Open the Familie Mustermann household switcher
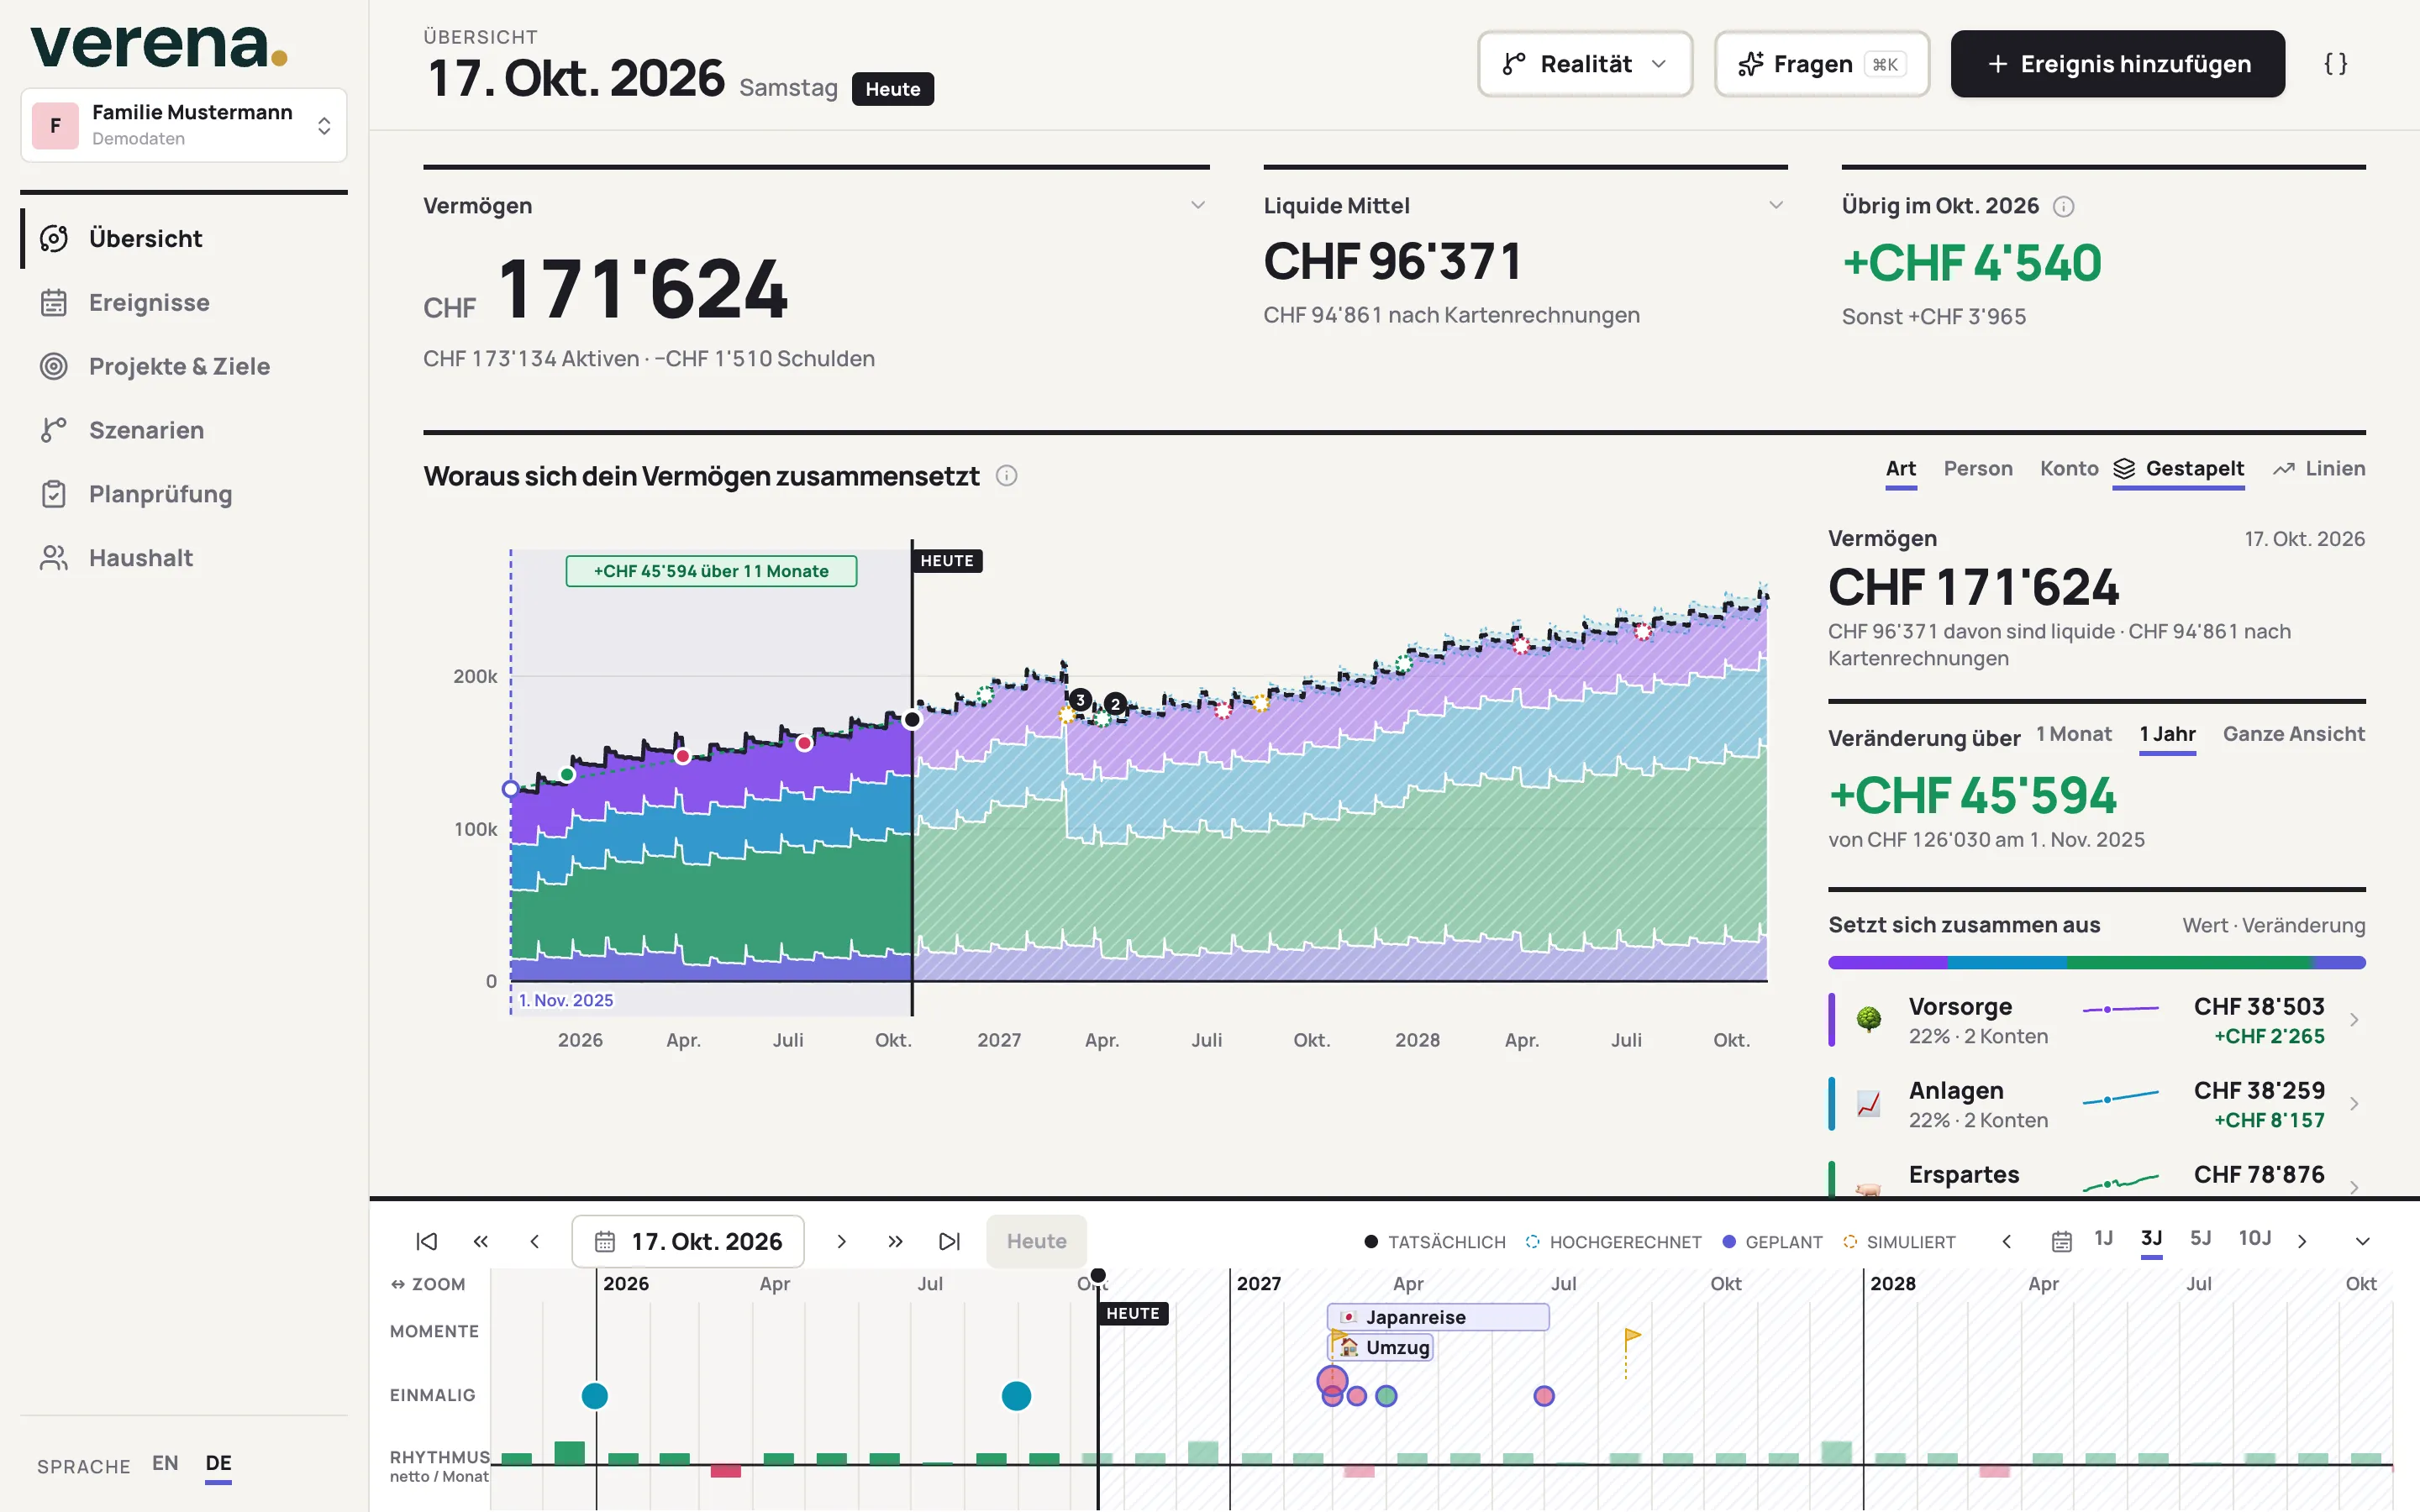The image size is (2420, 1512). [x=184, y=125]
